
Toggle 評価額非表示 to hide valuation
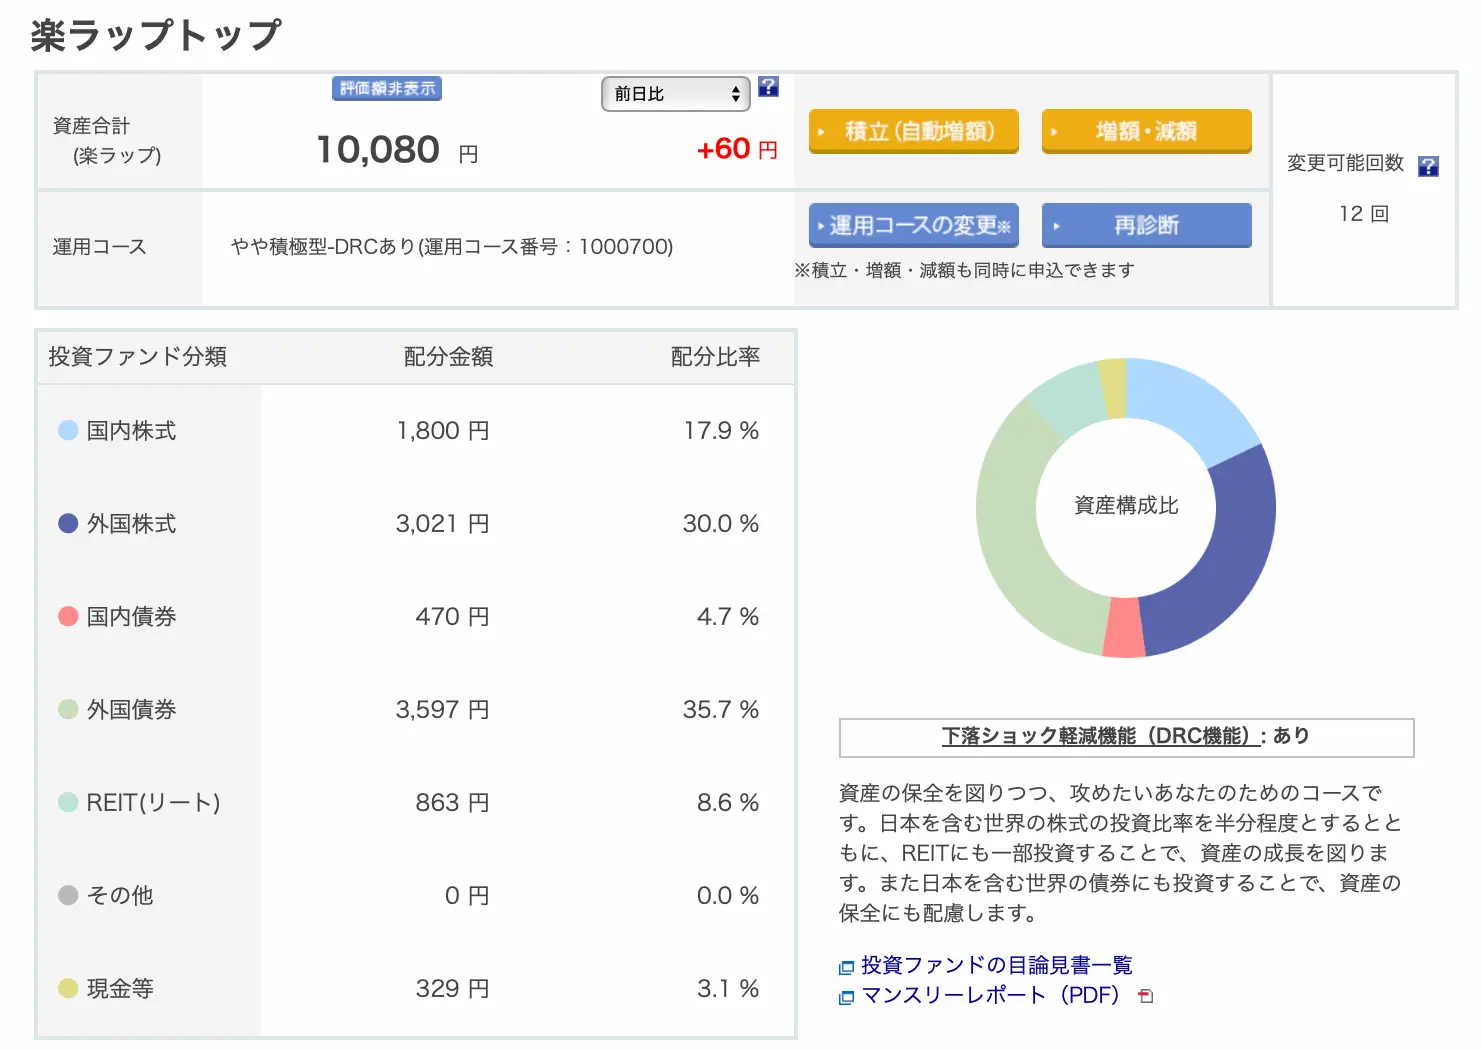click(387, 89)
